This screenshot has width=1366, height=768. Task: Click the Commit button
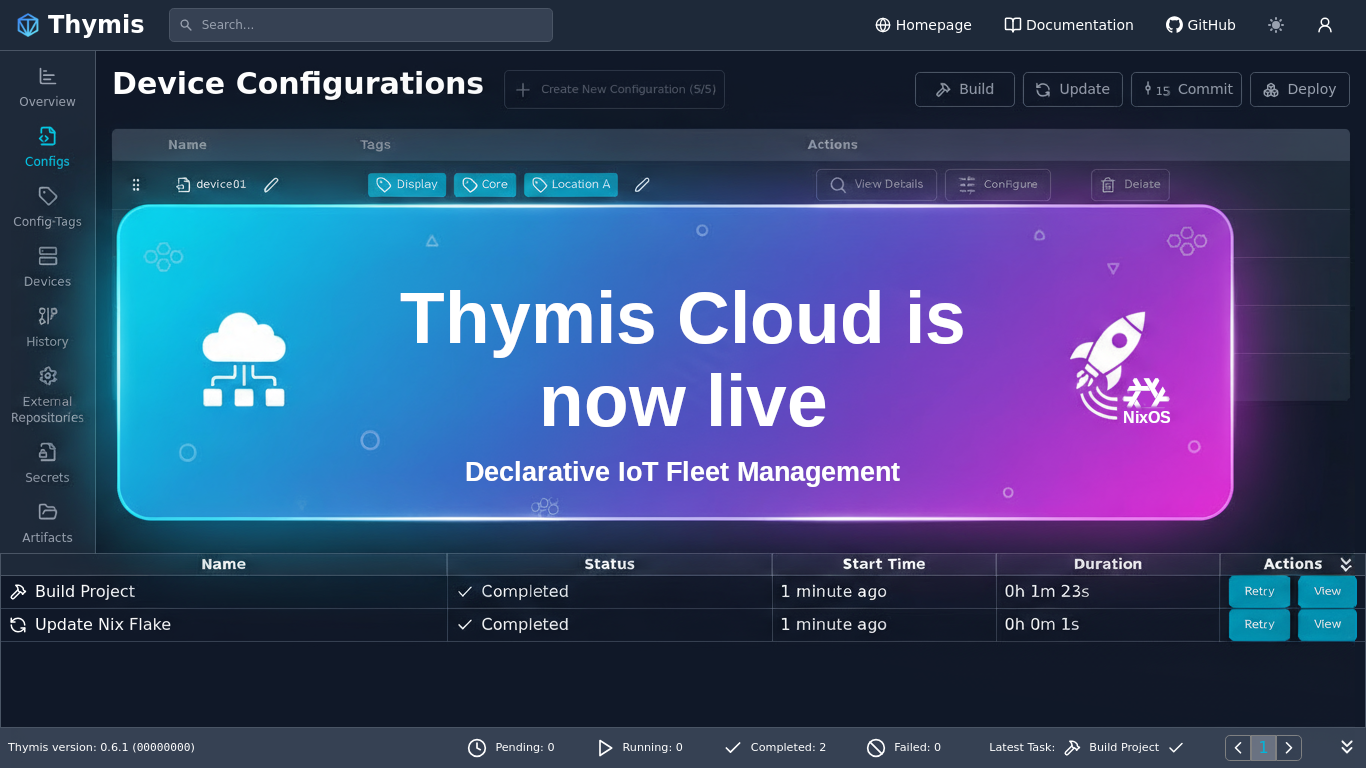[x=1187, y=89]
